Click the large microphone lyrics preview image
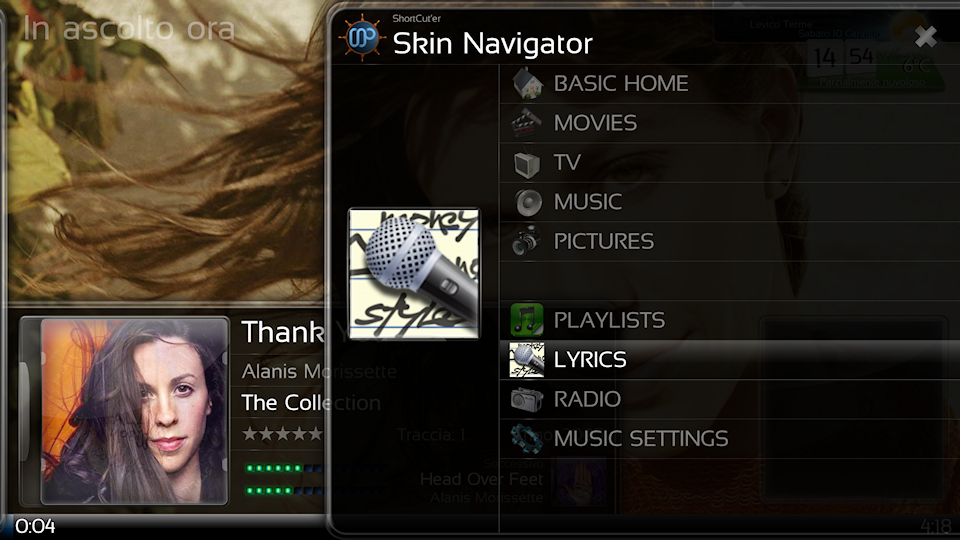 pos(414,273)
